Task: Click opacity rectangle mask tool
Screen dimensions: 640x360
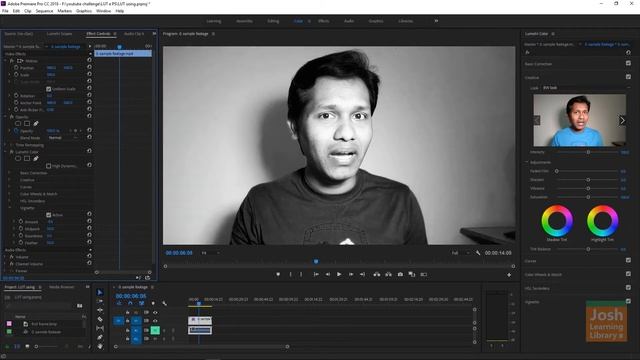Action: pos(27,123)
